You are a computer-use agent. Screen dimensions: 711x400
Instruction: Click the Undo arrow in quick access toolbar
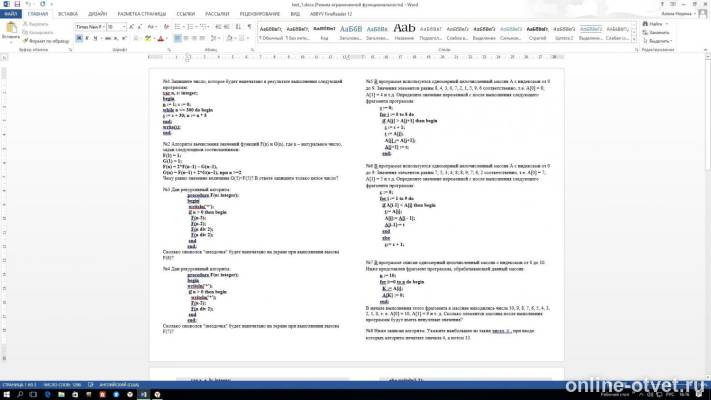coord(28,4)
